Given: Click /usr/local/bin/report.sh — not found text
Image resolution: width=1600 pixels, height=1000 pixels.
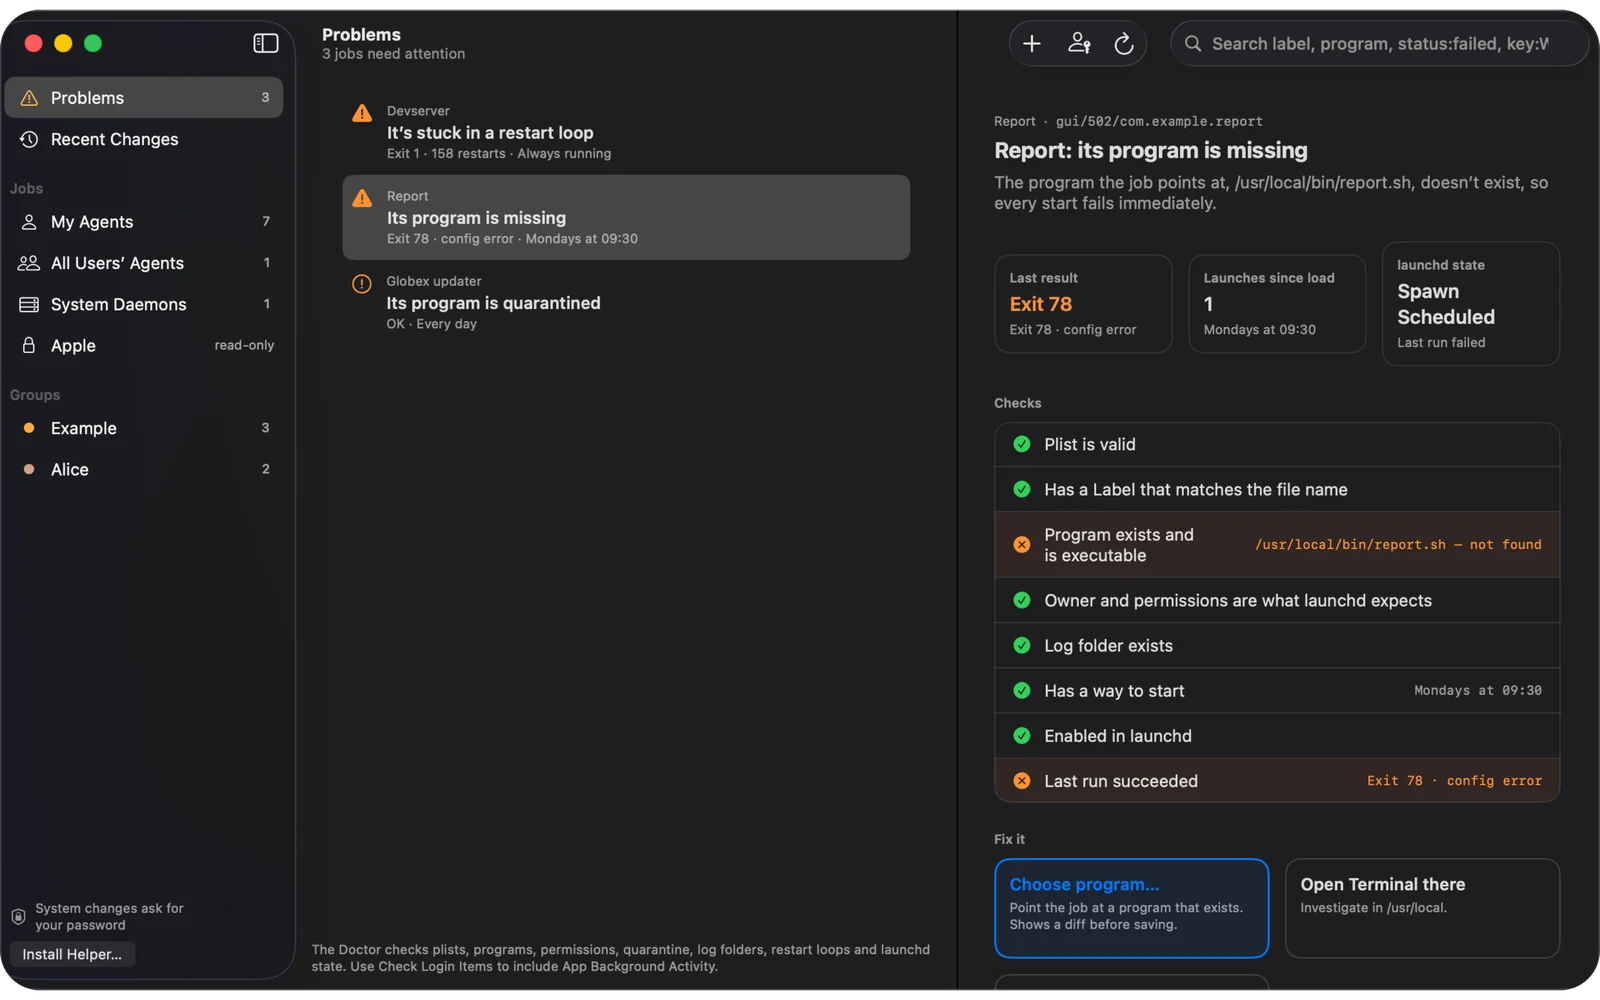Looking at the screenshot, I should click(x=1398, y=545).
